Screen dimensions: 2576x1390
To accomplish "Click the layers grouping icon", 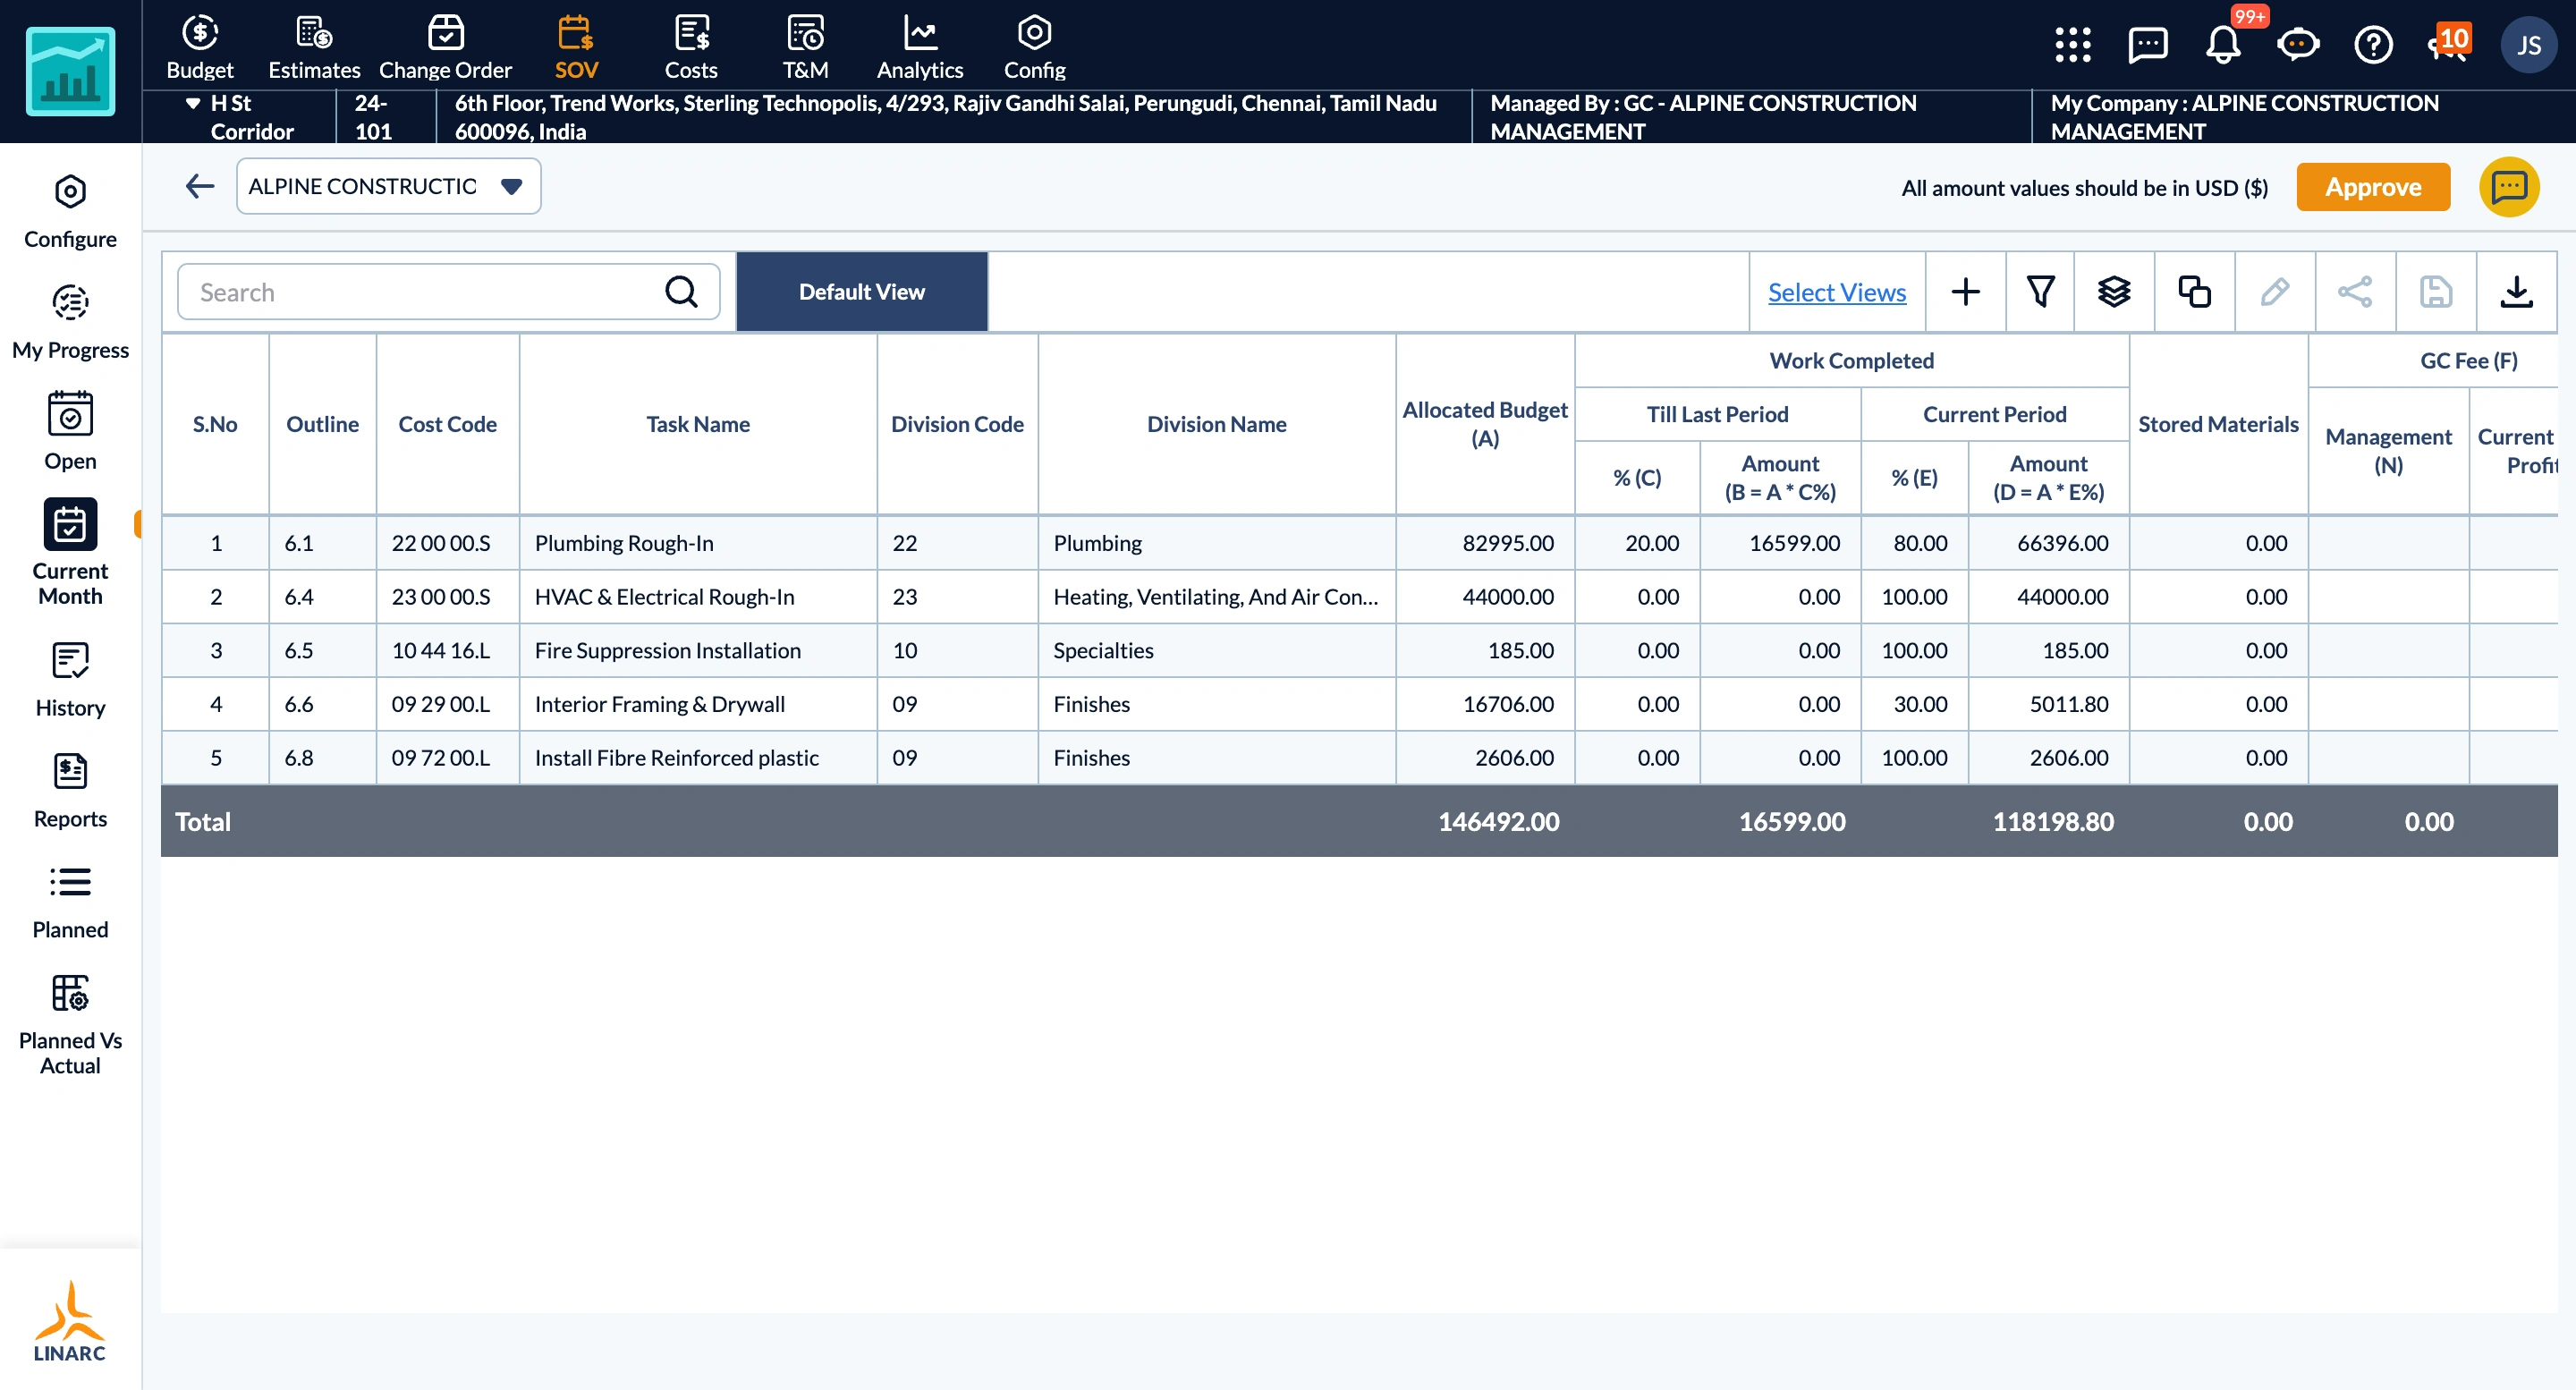I will click(2114, 292).
